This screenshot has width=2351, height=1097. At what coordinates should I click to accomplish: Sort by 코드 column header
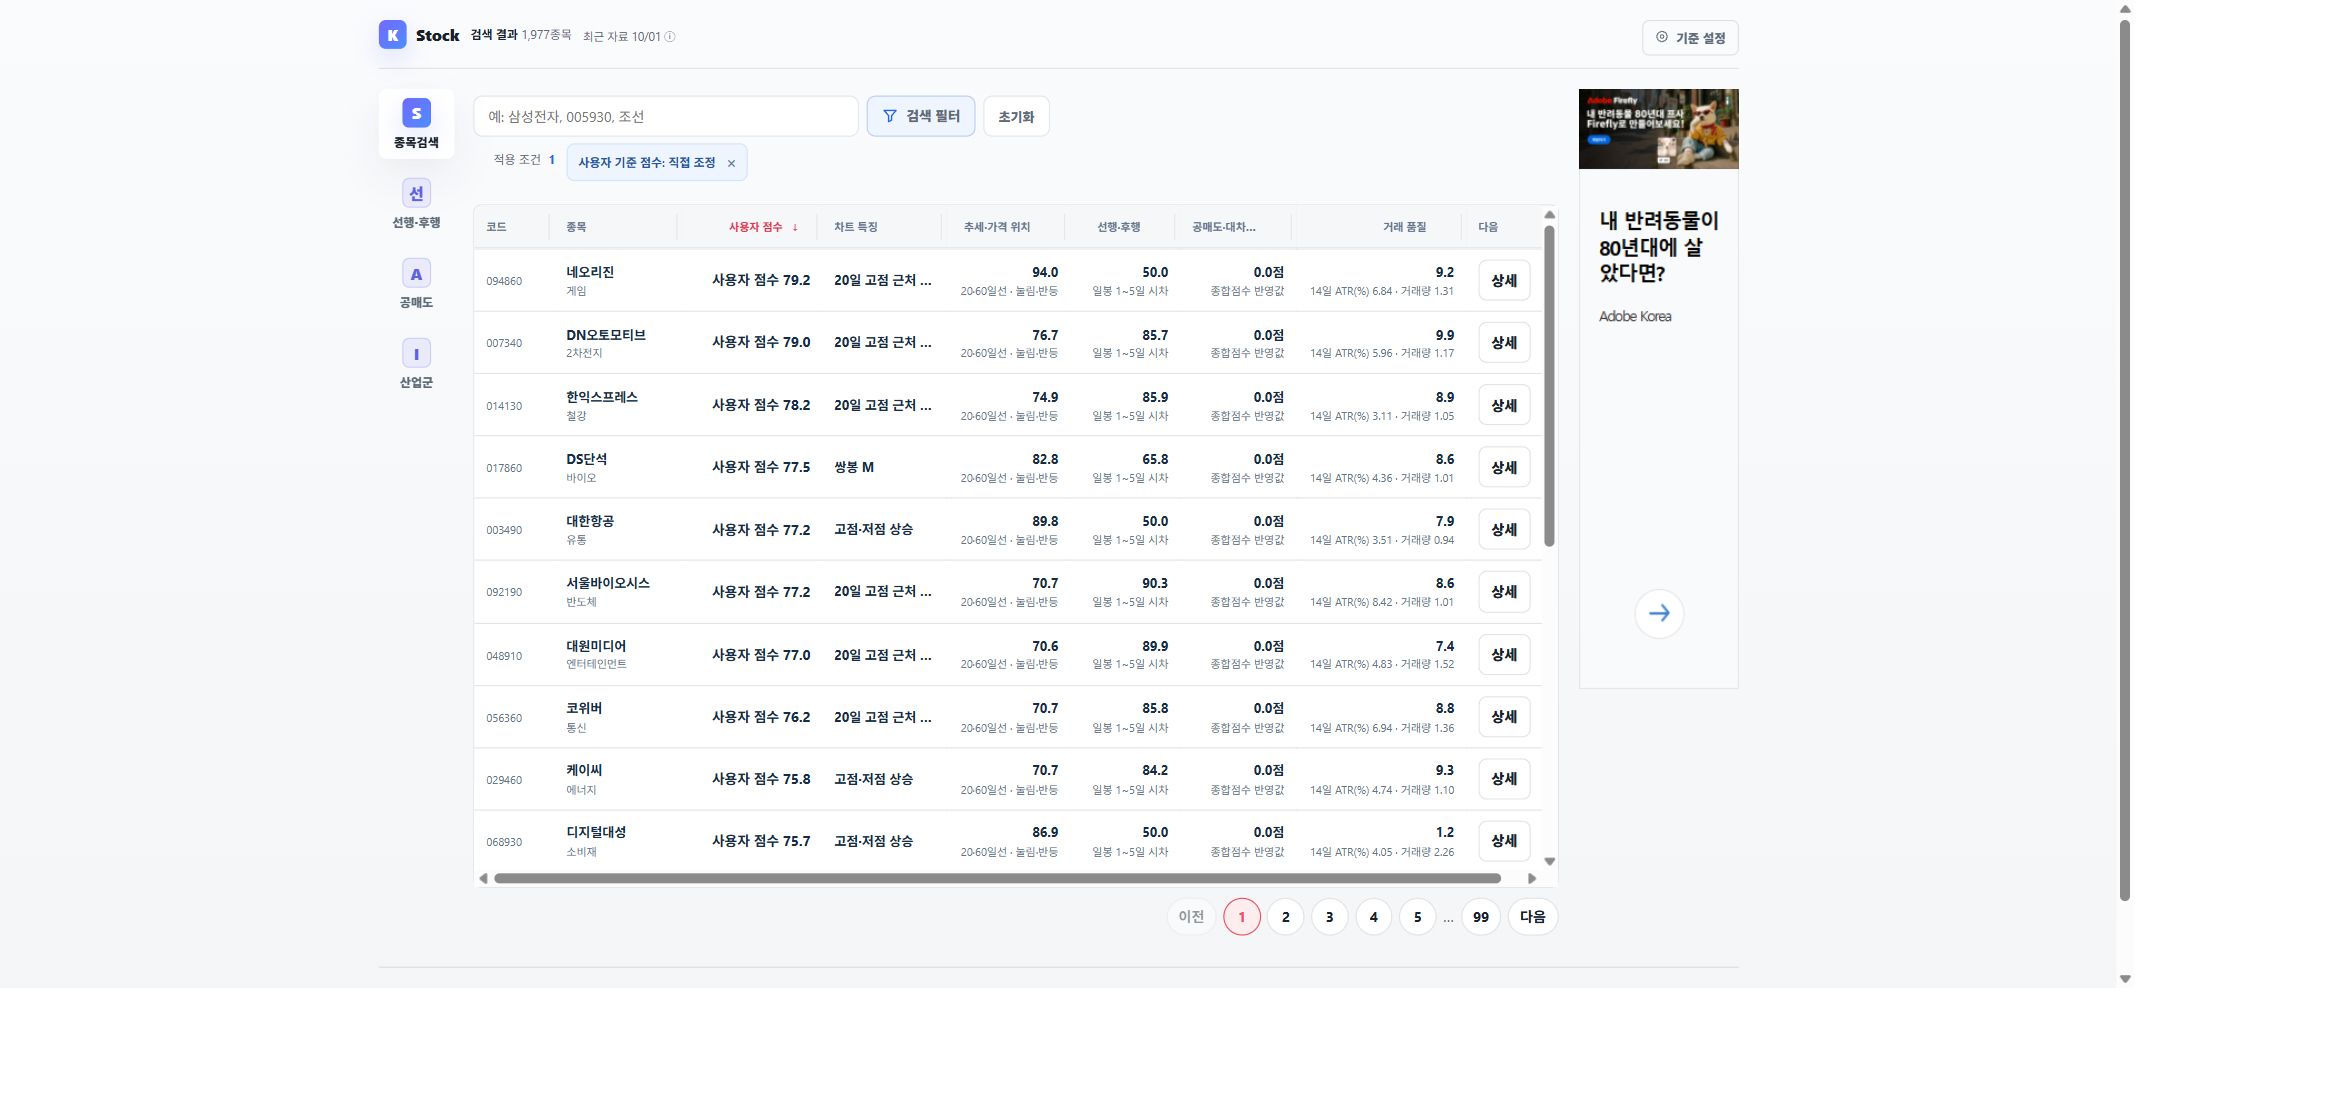tap(496, 227)
